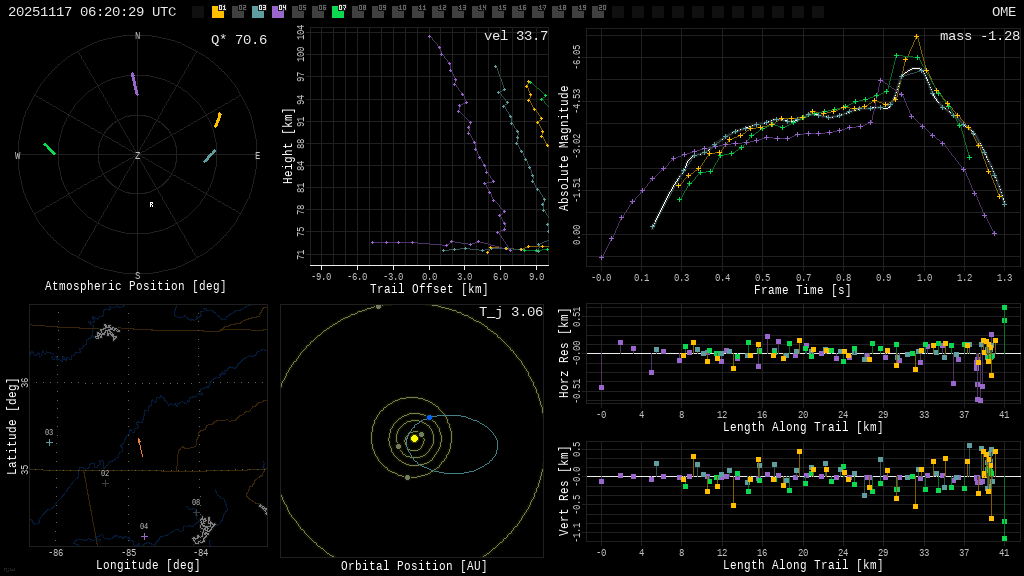The width and height of the screenshot is (1024, 576).
Task: Click the mass -1.28 readout
Action: (x=979, y=36)
